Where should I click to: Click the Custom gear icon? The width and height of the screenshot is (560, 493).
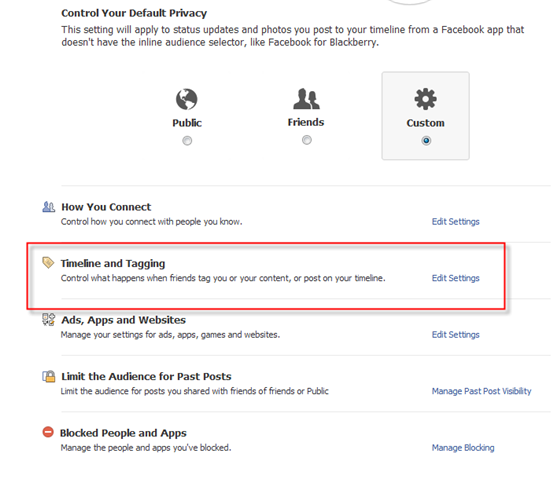pos(425,99)
